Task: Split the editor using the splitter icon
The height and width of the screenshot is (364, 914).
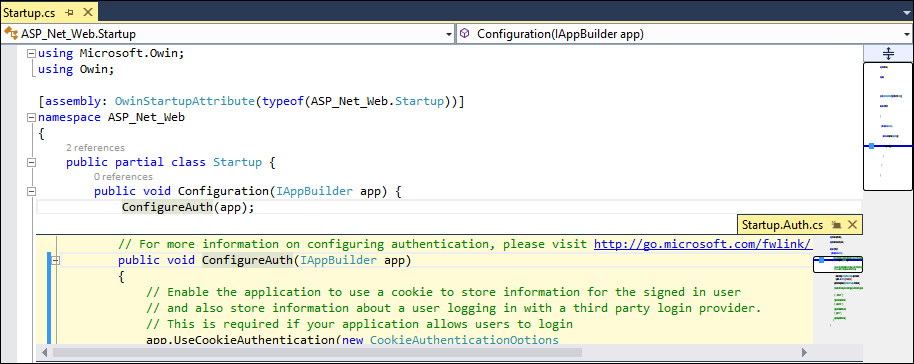Action: [x=888, y=54]
